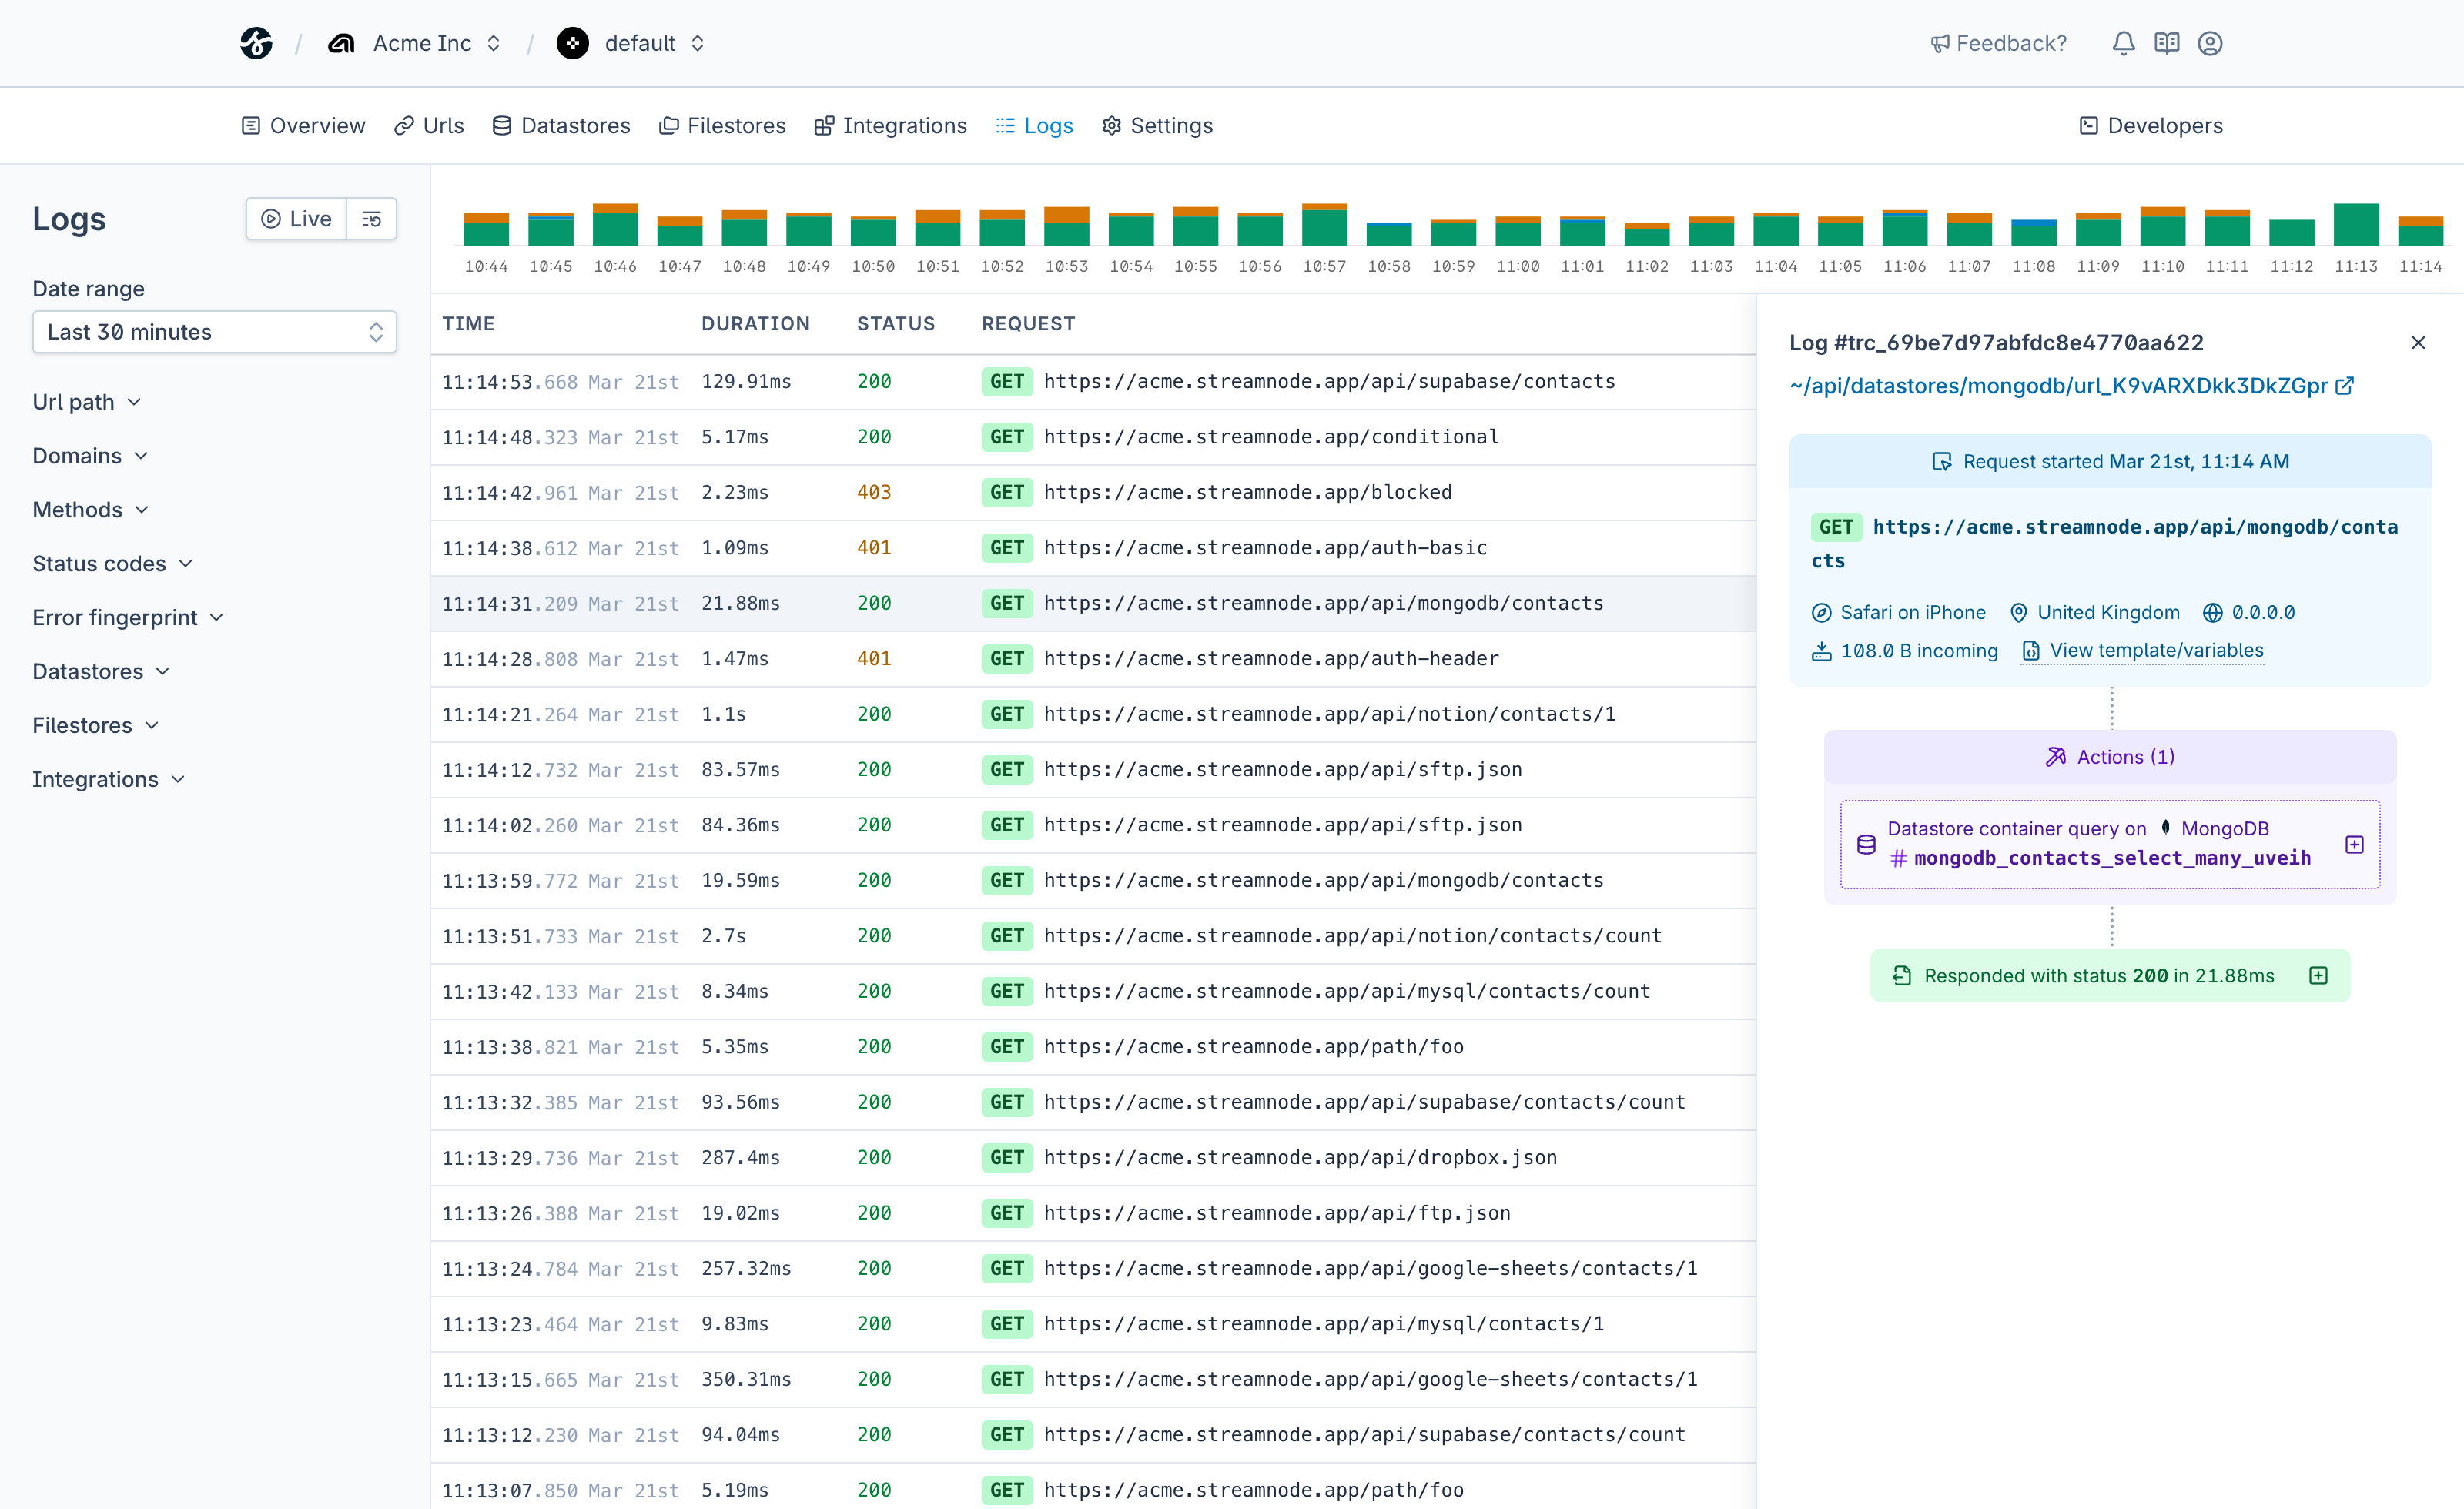
Task: Open the documentation book icon
Action: click(2166, 43)
